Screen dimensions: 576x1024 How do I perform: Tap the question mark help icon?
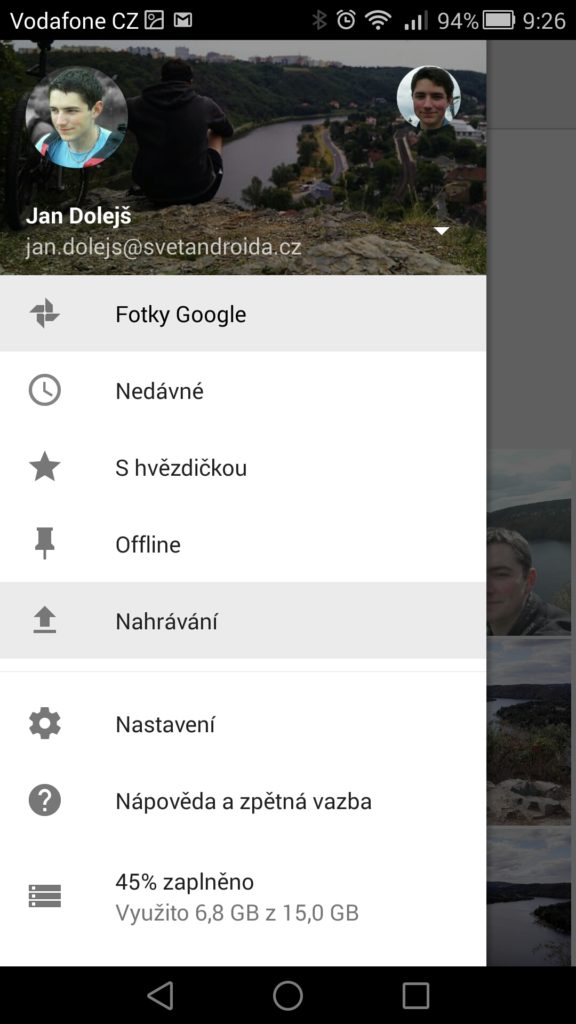(44, 801)
